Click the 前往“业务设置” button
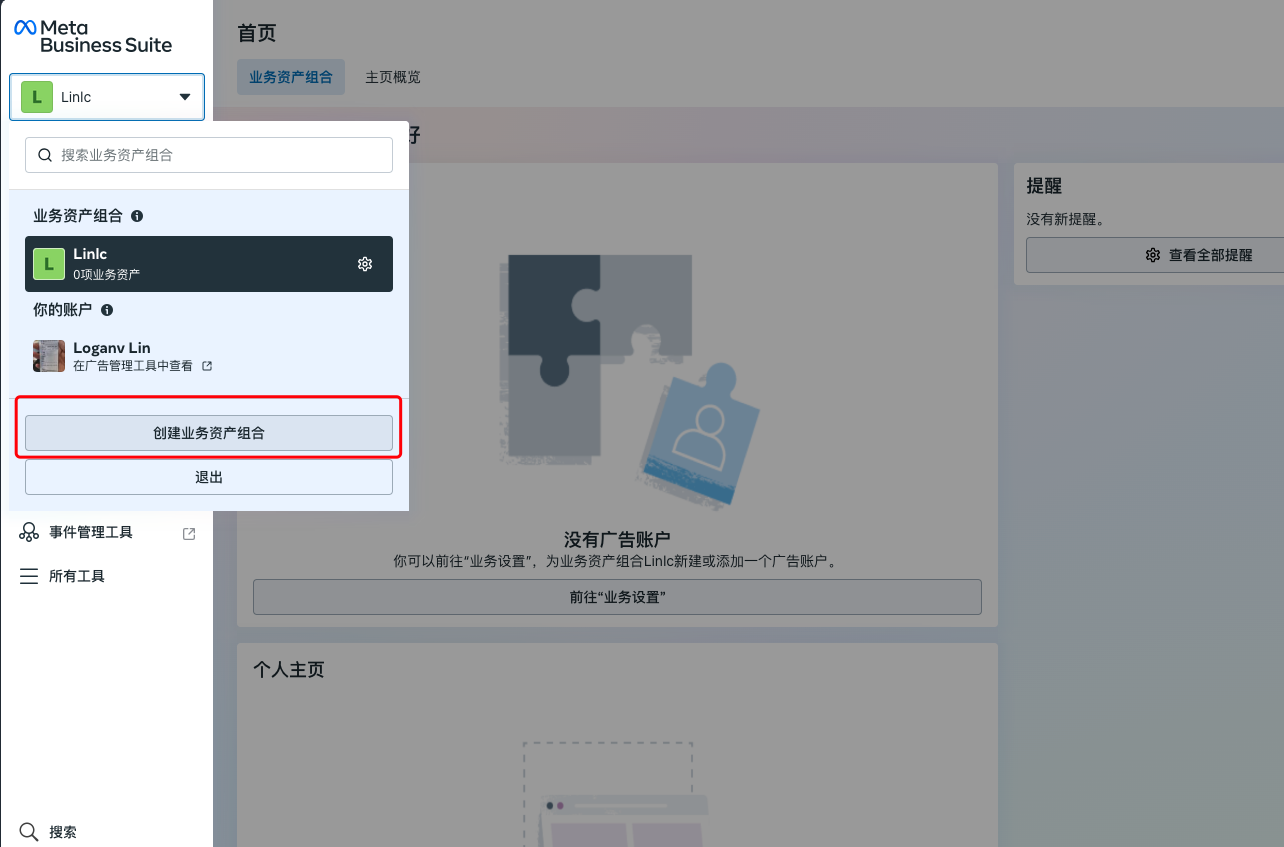This screenshot has width=1284, height=847. click(617, 597)
